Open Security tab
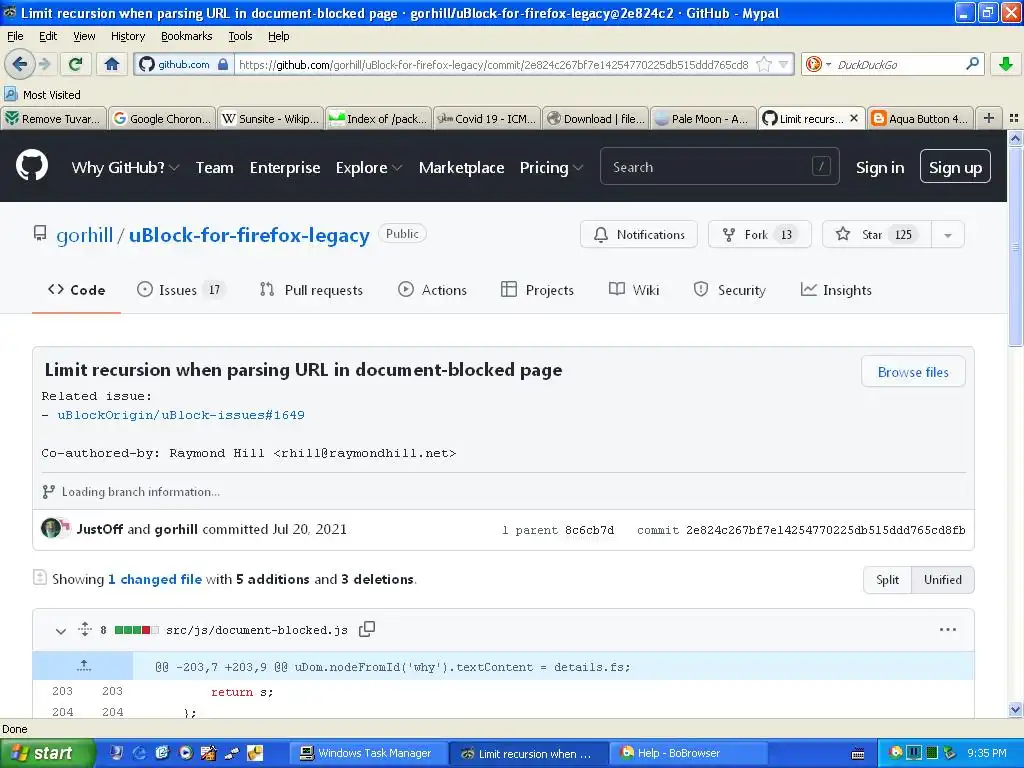 (729, 290)
